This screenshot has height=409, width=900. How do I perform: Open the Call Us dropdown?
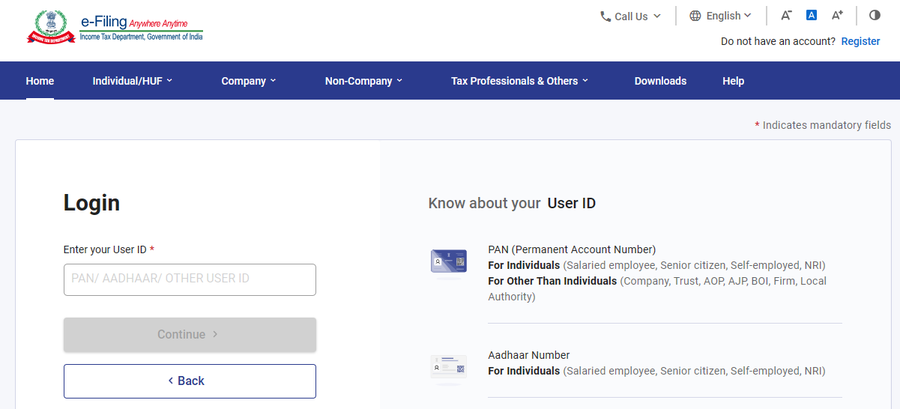(631, 17)
